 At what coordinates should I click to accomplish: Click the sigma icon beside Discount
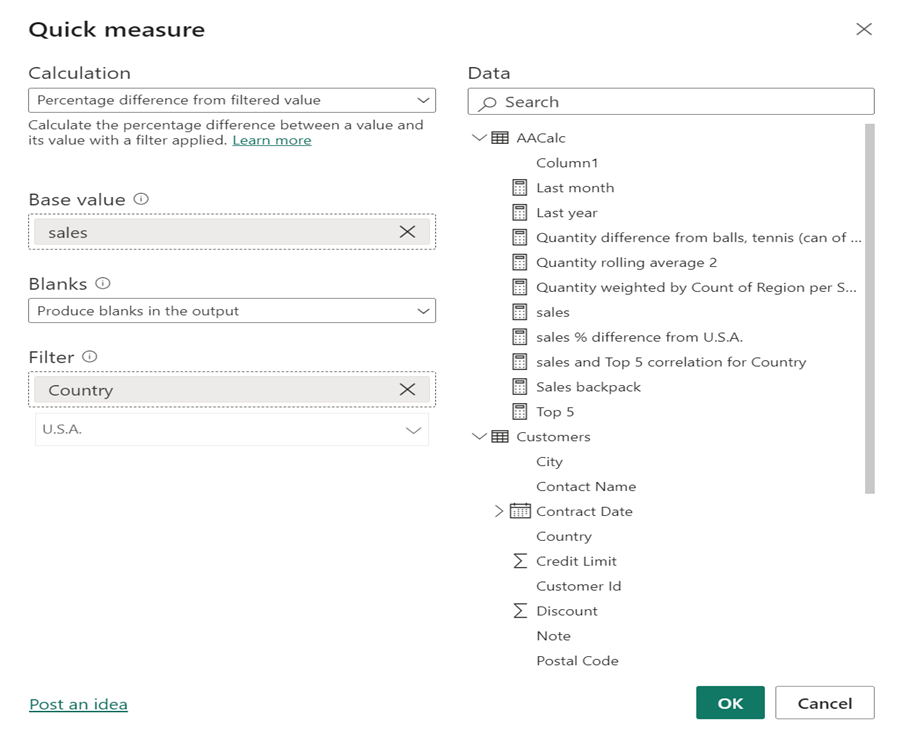coord(520,610)
